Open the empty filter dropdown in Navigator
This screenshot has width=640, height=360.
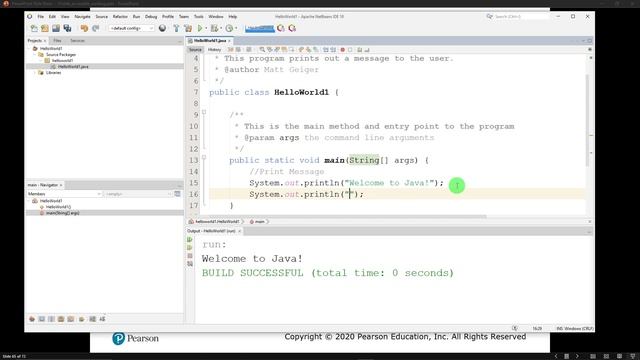point(138,194)
